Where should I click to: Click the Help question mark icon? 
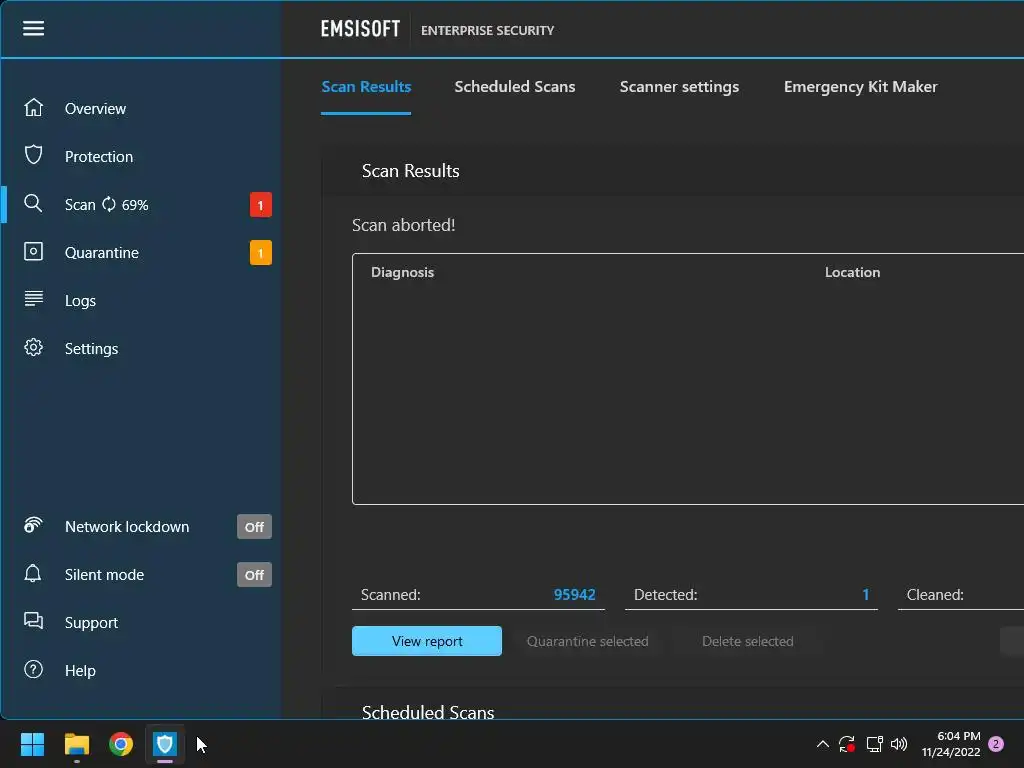point(33,669)
